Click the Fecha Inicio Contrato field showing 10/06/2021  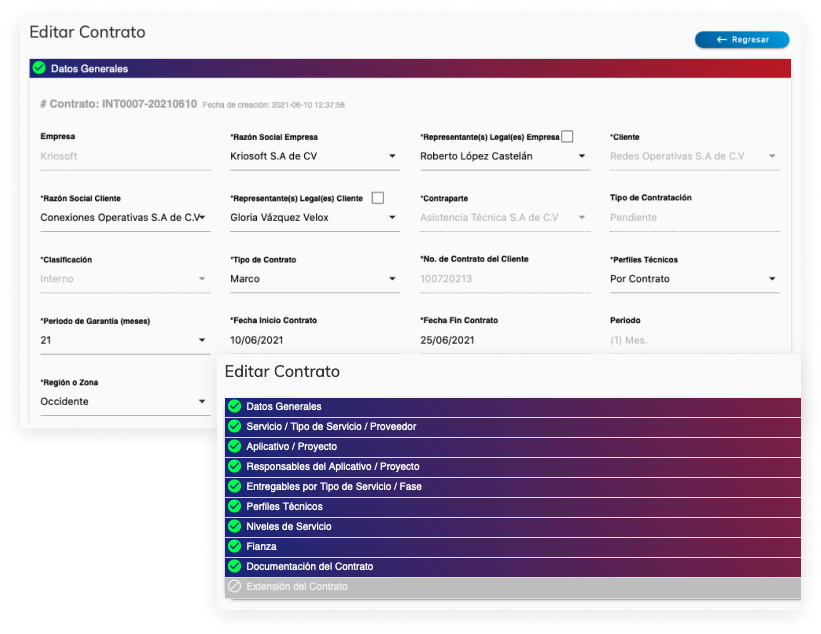[x=314, y=339]
